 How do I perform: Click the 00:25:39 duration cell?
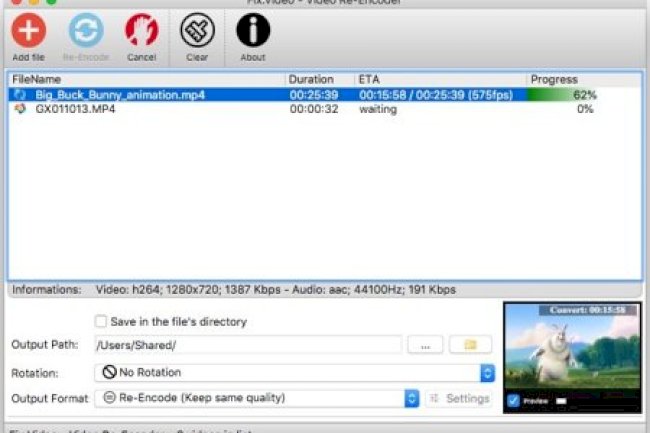314,95
